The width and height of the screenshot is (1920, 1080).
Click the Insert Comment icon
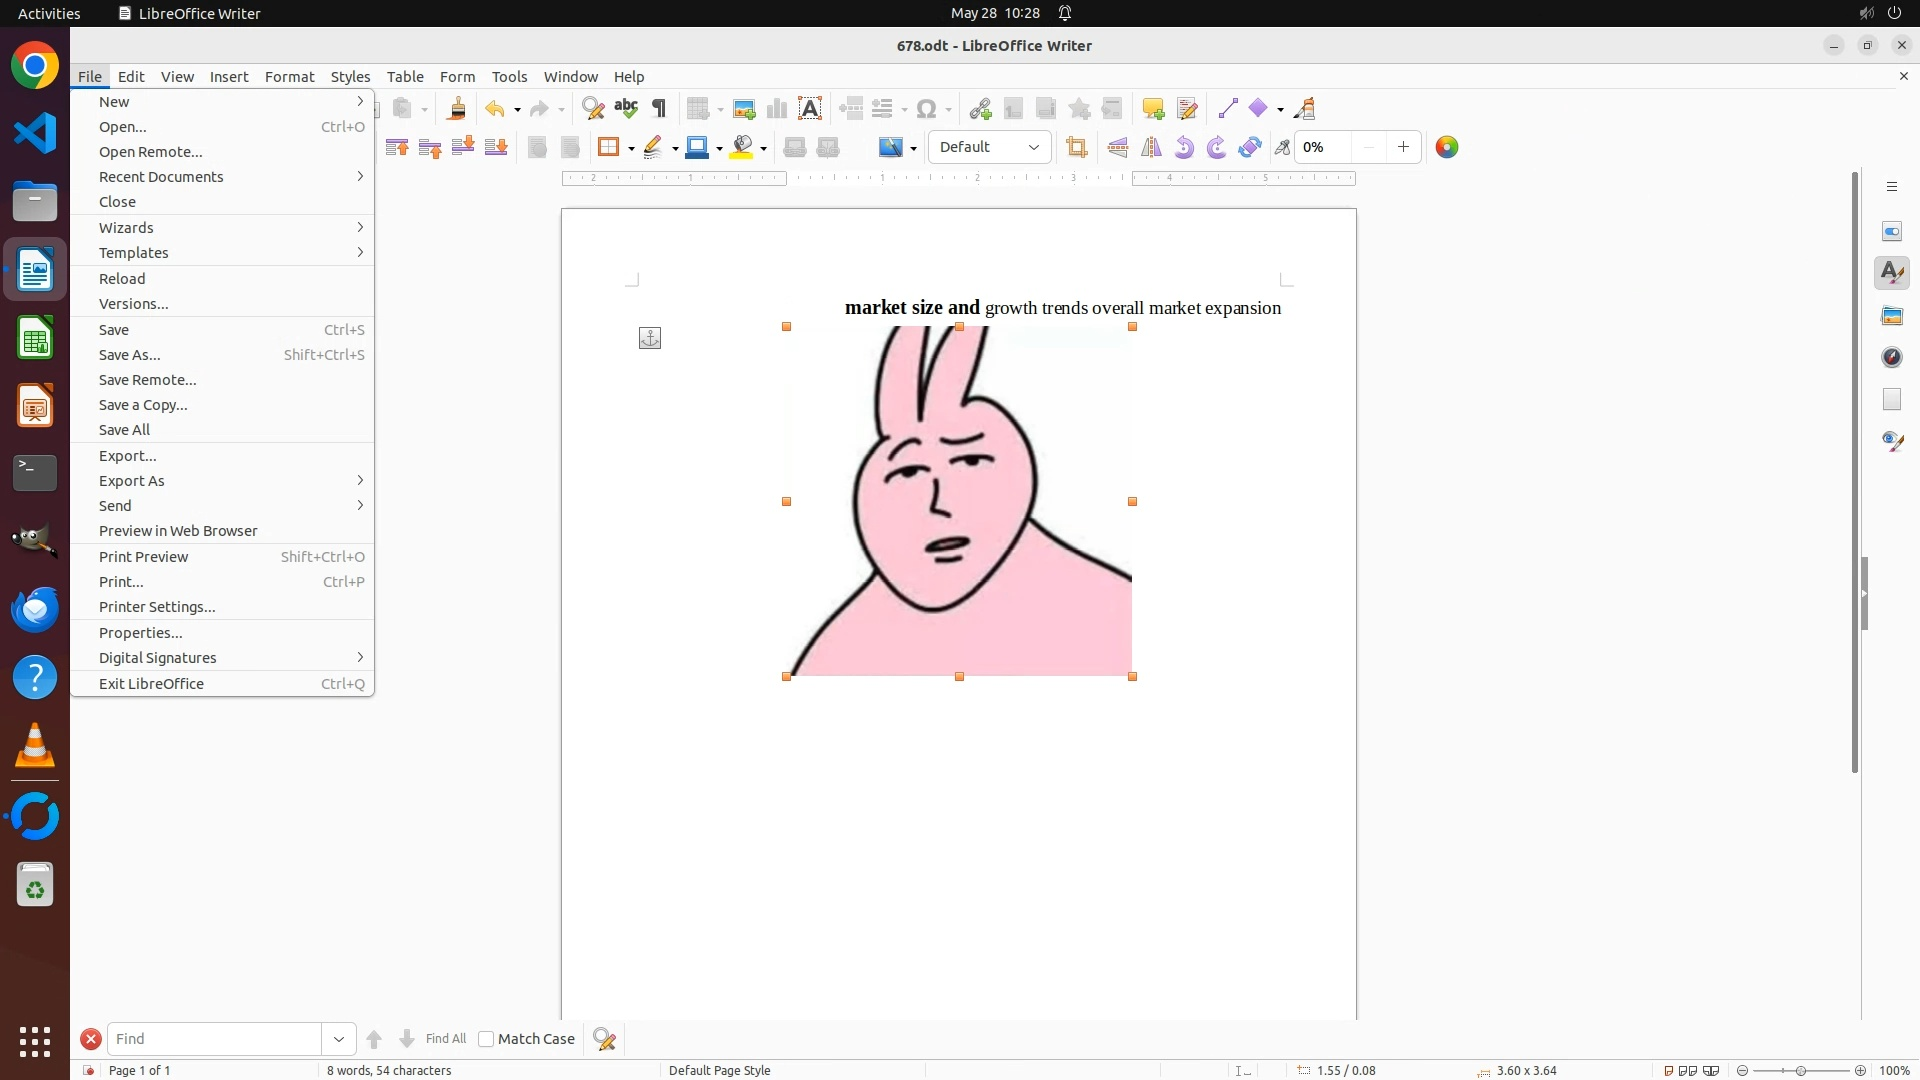tap(1153, 109)
